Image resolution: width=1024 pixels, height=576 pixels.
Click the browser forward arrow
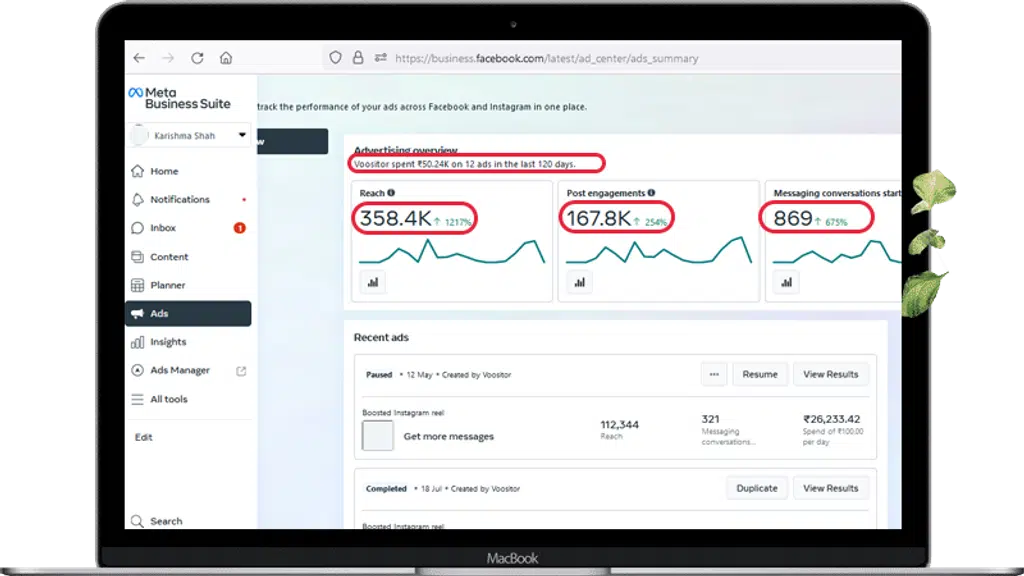(x=168, y=58)
